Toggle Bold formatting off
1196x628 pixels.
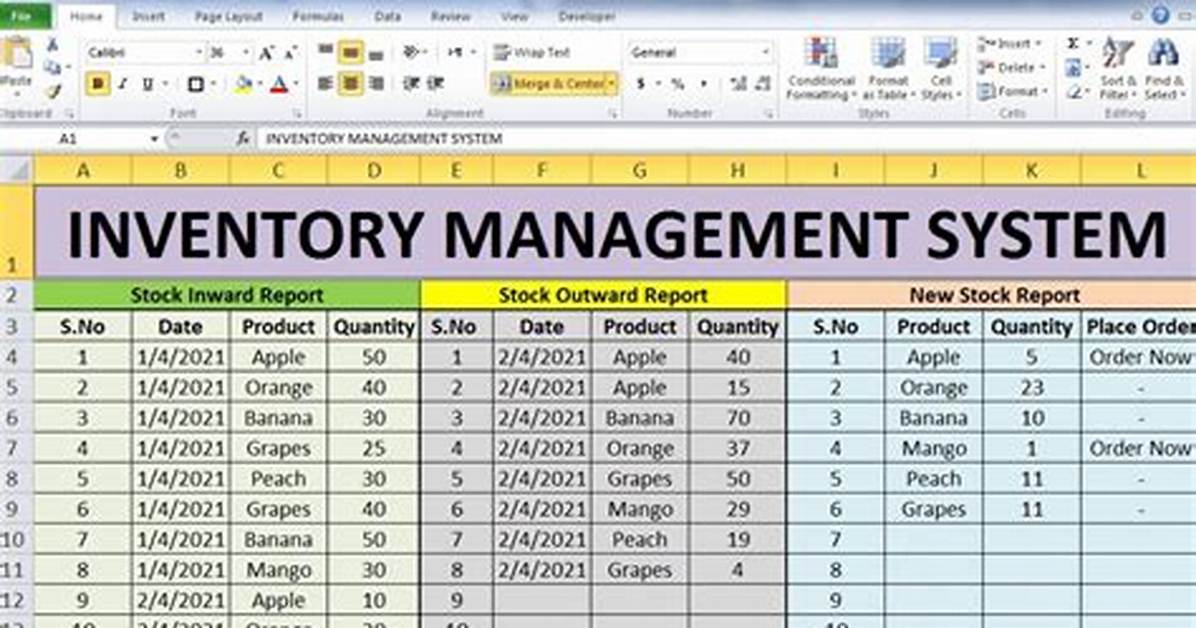click(98, 84)
